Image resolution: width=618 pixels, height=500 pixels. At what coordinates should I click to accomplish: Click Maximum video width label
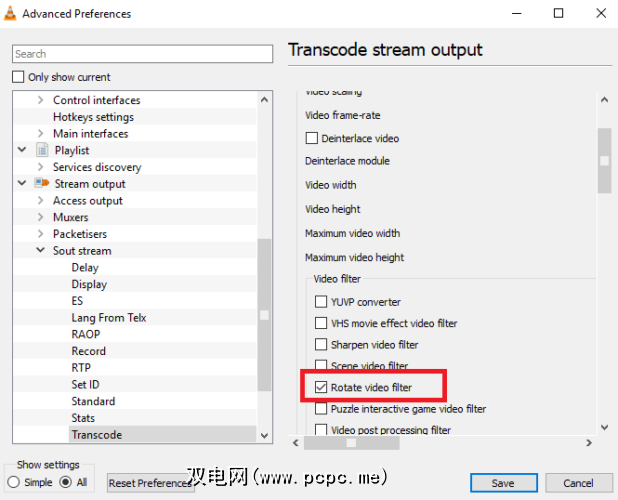point(352,233)
